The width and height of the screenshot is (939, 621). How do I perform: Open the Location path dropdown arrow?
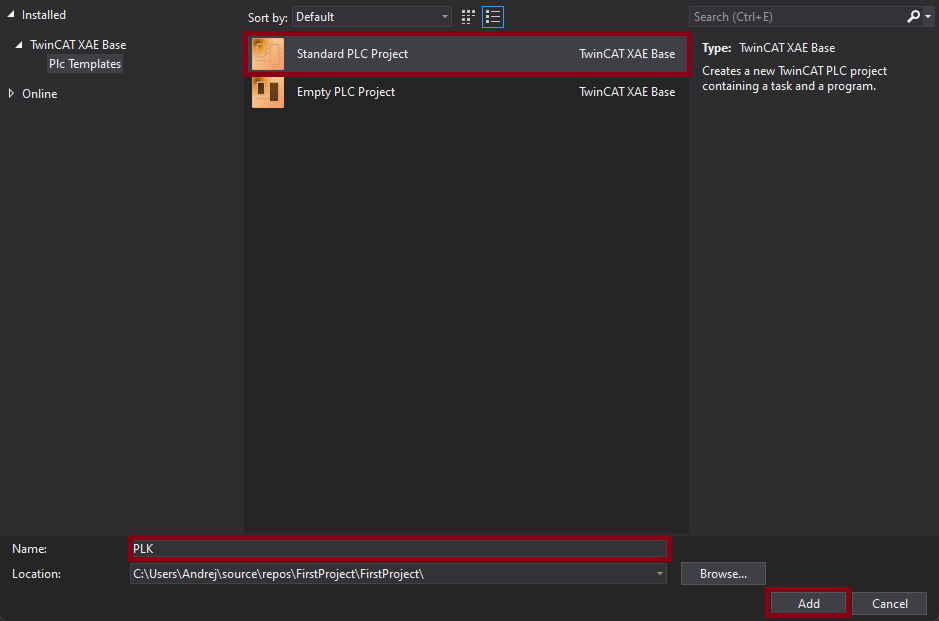pos(659,574)
